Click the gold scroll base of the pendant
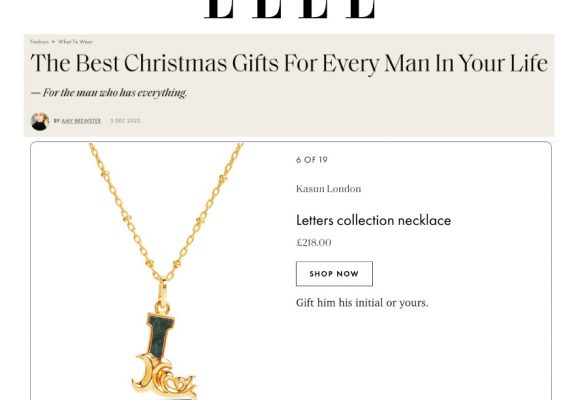The height and width of the screenshot is (400, 580). point(165,377)
